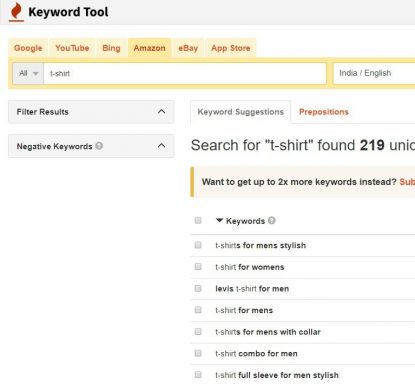Click the Keyword Tool title text
Viewport: 415px width, 385px height.
(x=68, y=12)
